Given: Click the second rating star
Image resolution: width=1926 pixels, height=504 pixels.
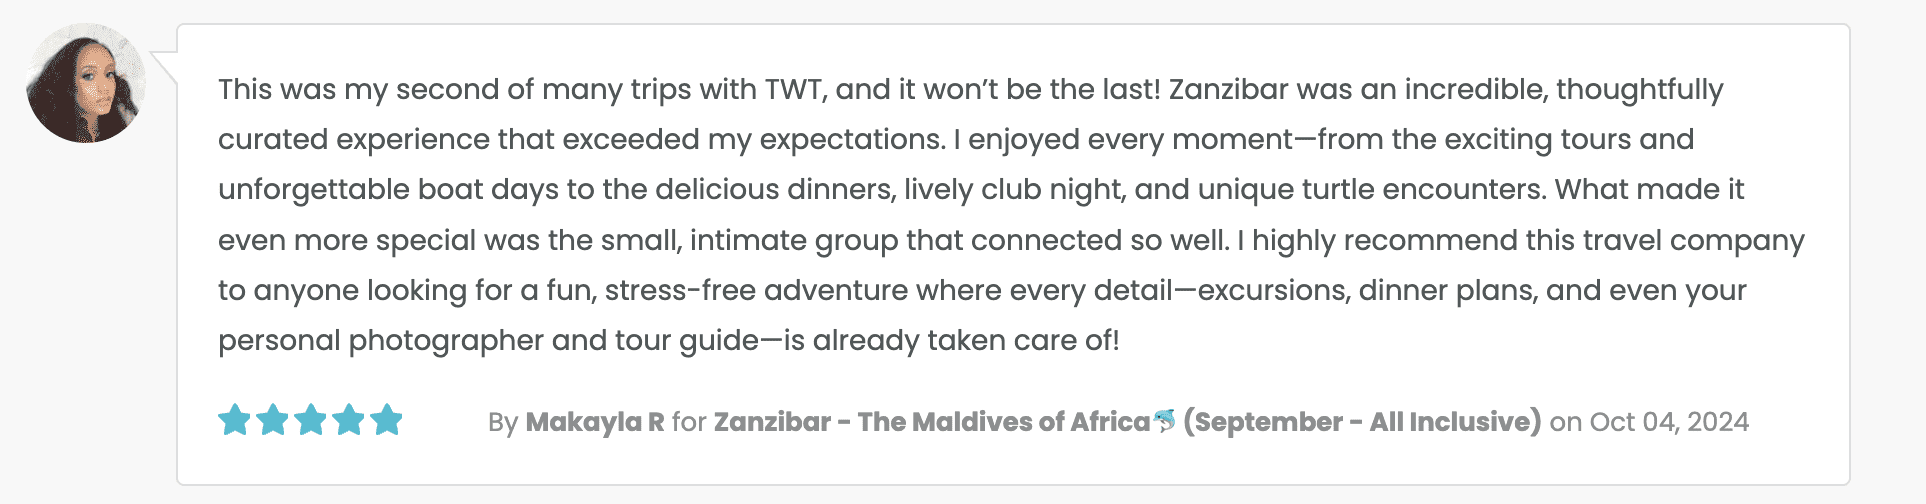Looking at the screenshot, I should 272,420.
